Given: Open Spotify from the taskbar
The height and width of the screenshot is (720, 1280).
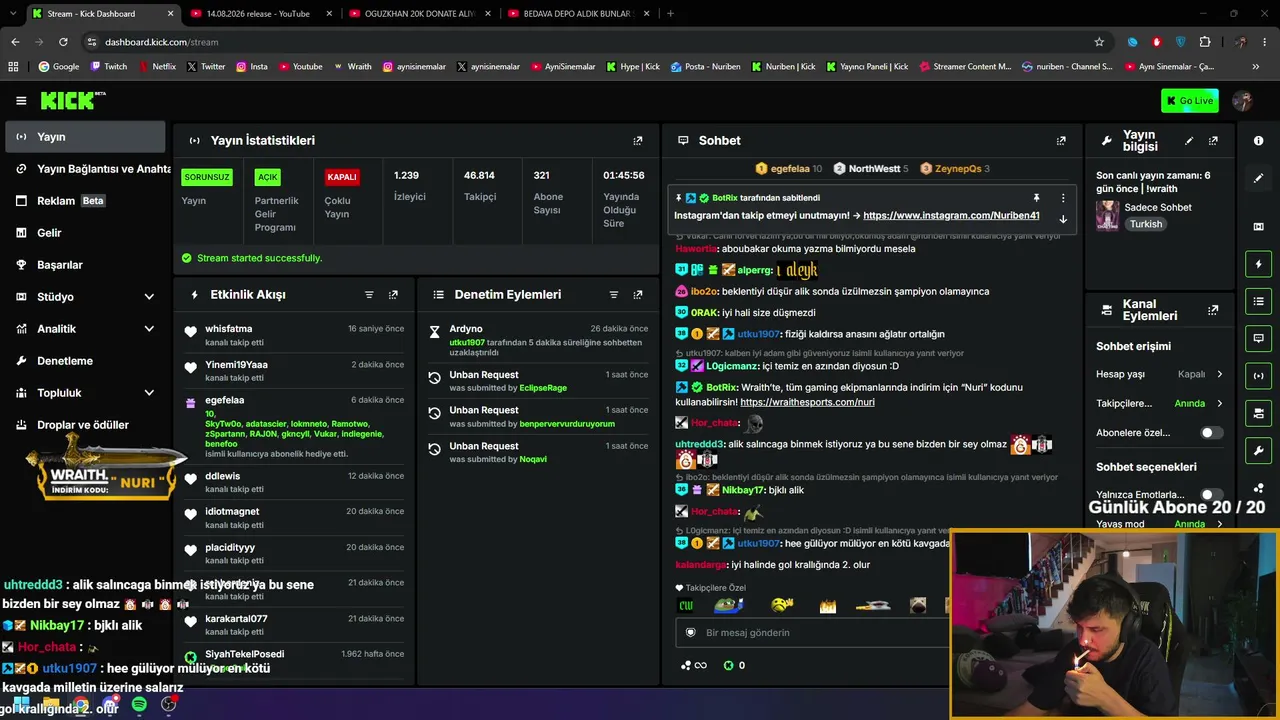Looking at the screenshot, I should pyautogui.click(x=139, y=705).
